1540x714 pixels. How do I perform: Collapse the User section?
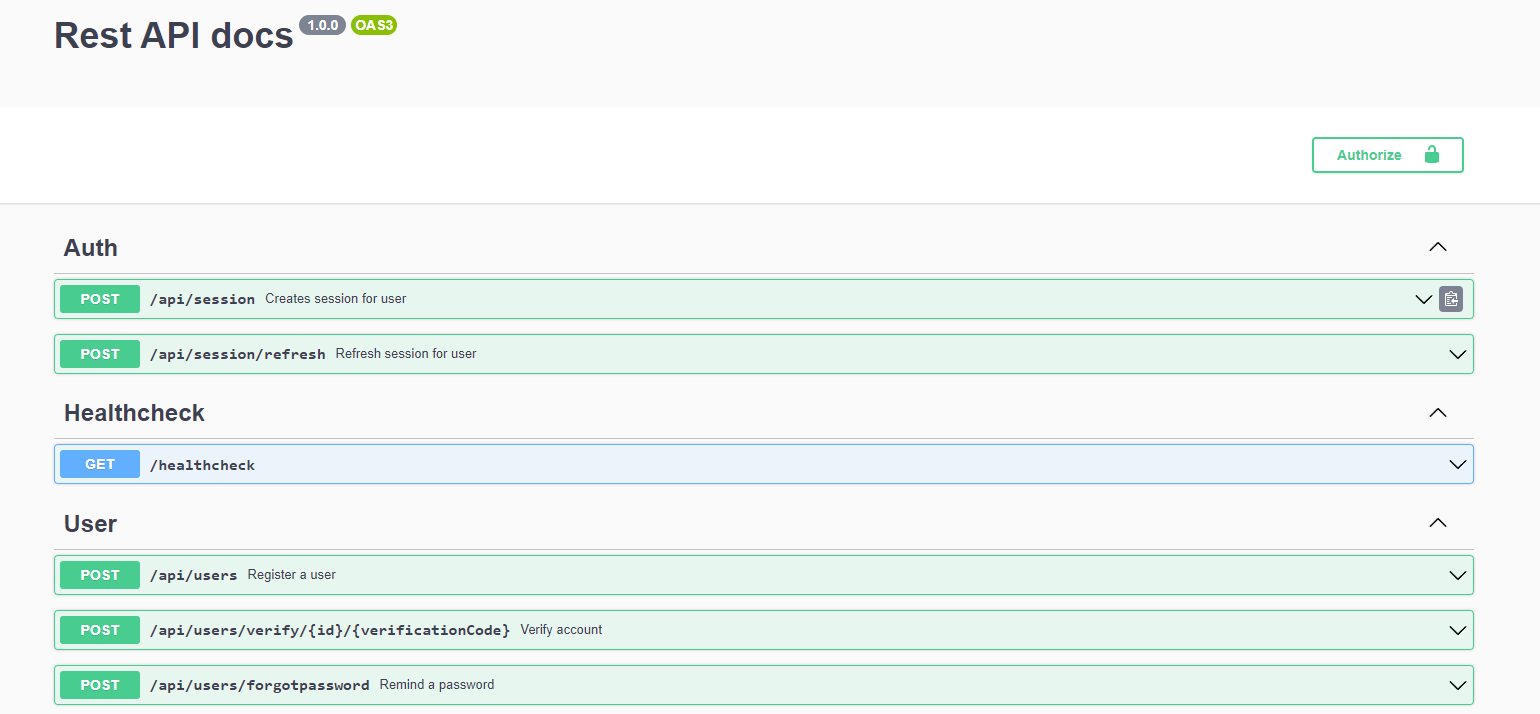1437,523
